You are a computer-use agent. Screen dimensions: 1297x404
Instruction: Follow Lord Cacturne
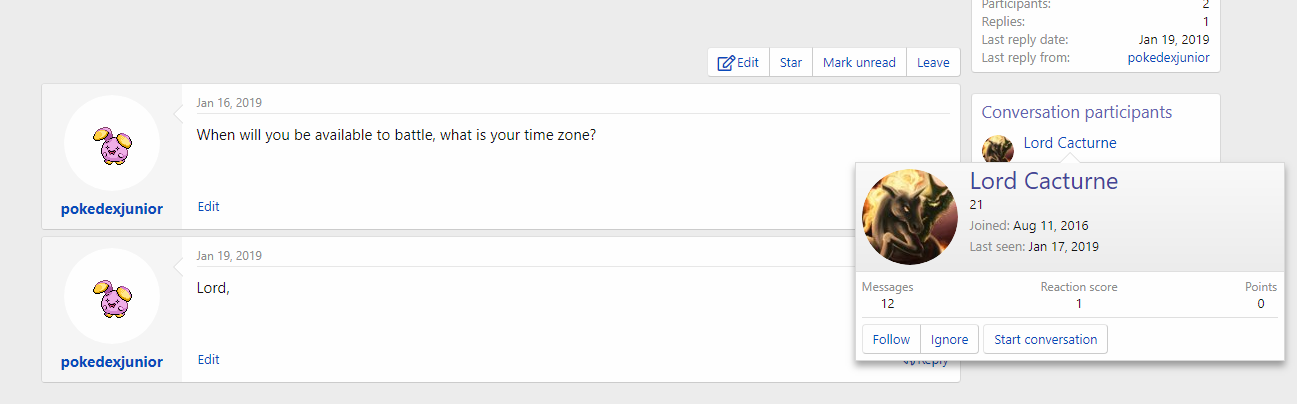891,339
